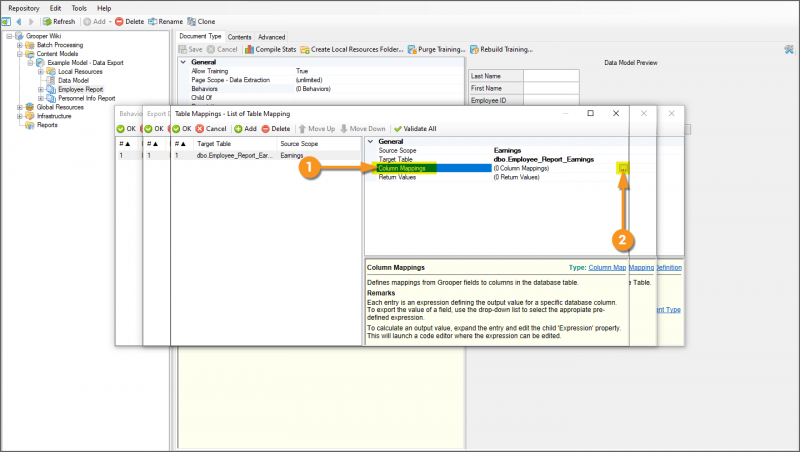Select Data Model in the tree
Screen dimensions: 800x452
(73, 80)
